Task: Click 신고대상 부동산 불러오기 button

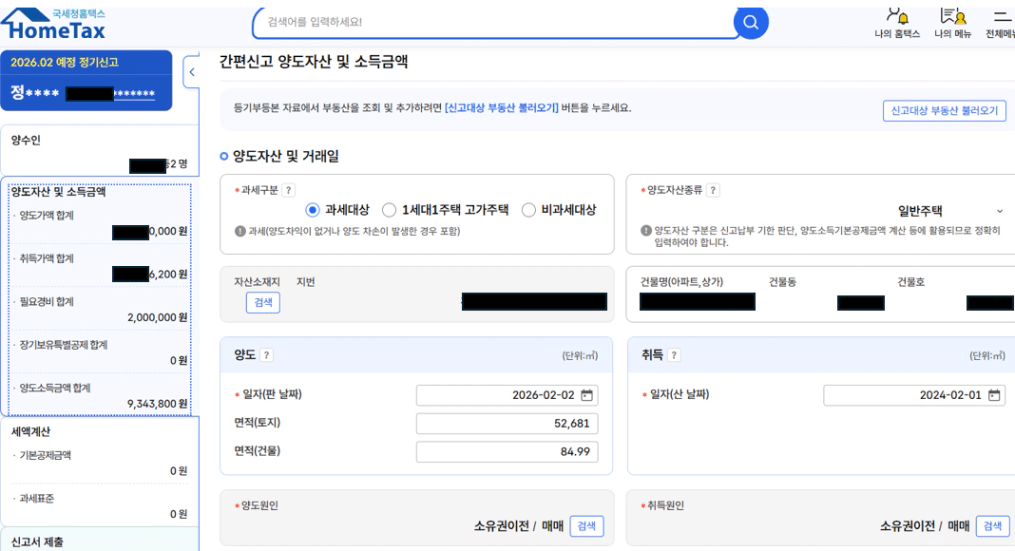Action: (944, 111)
